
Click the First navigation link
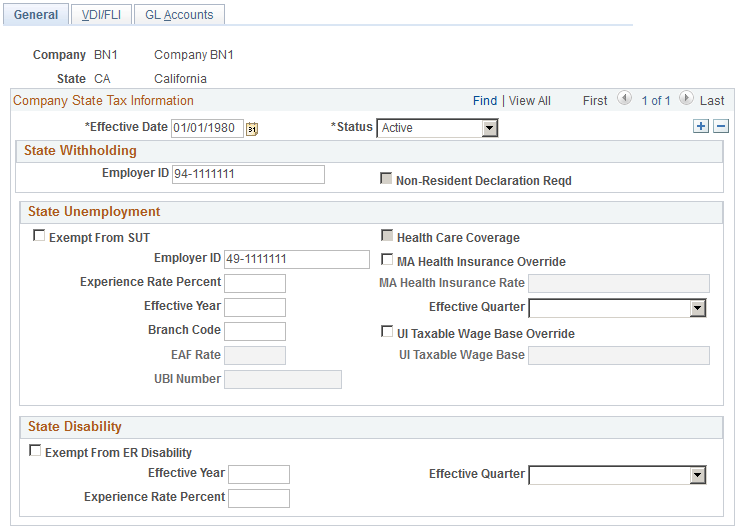pyautogui.click(x=595, y=101)
